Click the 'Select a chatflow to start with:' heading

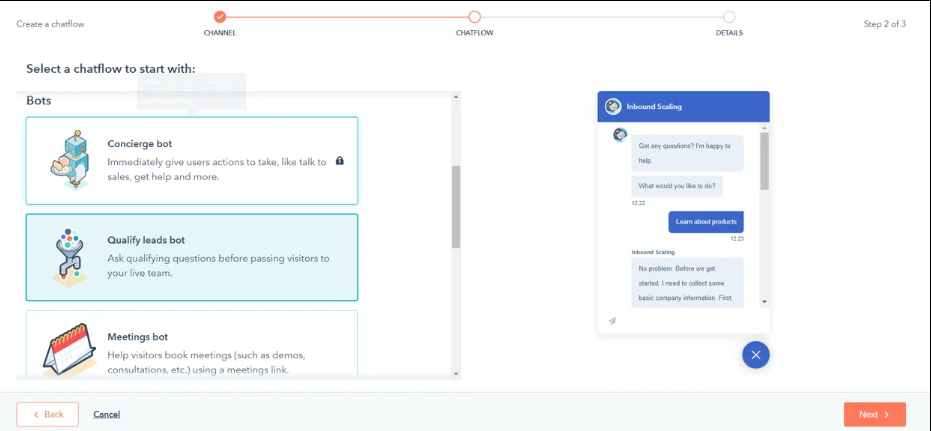point(110,69)
